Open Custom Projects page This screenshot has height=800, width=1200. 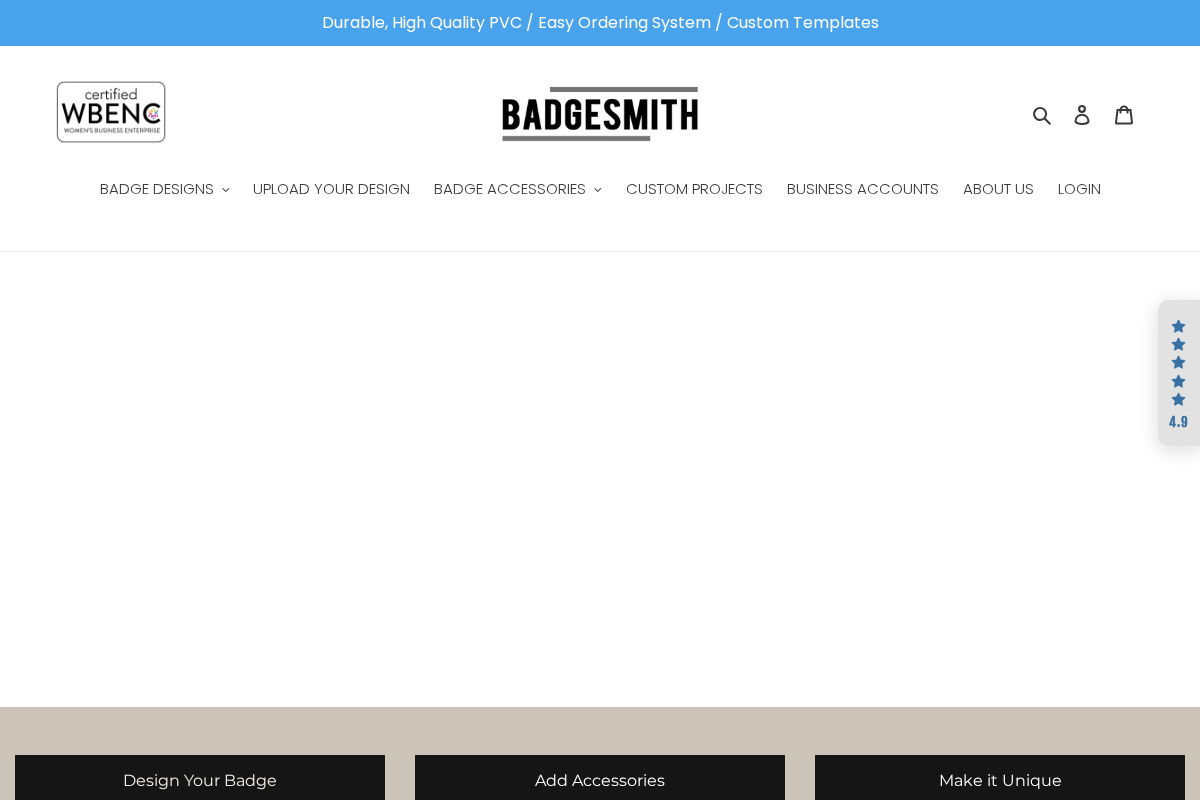click(x=694, y=189)
